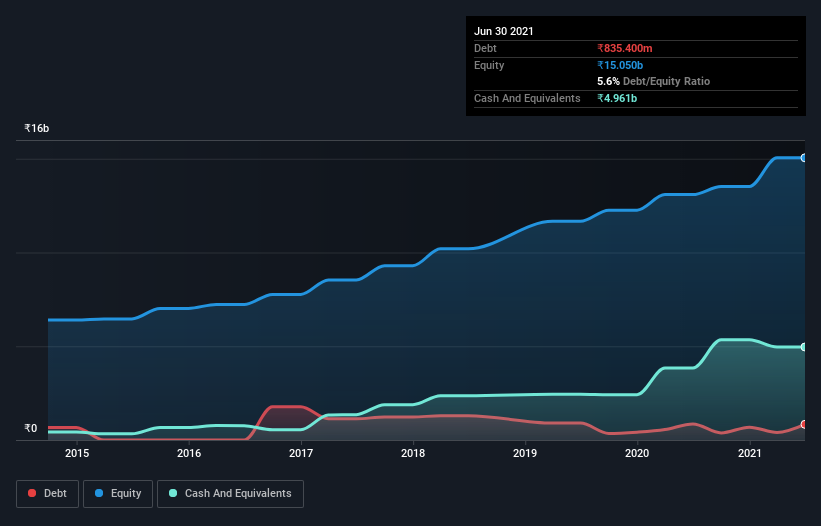Screen dimensions: 821x526
Task: Click the ₹0 y-axis label
Action: click(31, 428)
